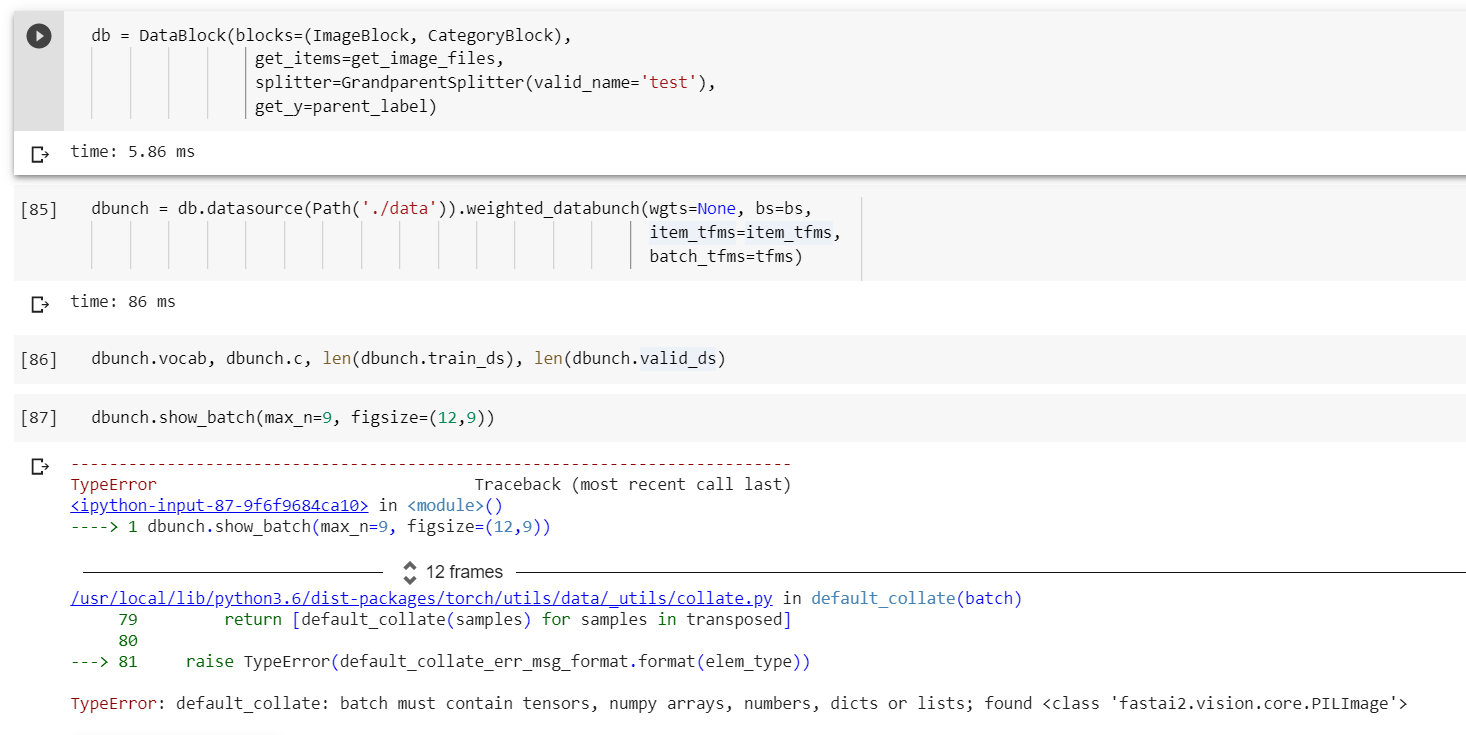
Task: Click the [87] execution count
Action: [x=38, y=418]
